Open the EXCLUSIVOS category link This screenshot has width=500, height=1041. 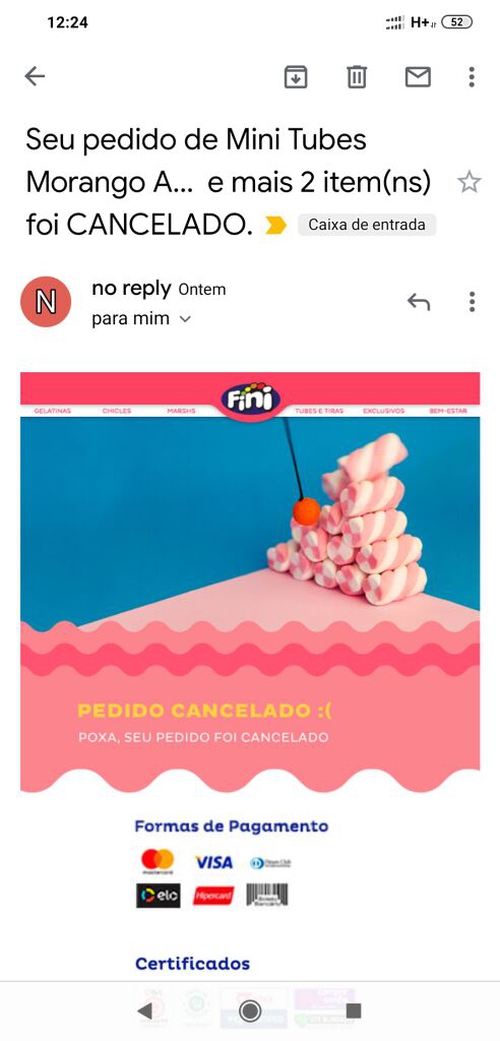point(384,411)
